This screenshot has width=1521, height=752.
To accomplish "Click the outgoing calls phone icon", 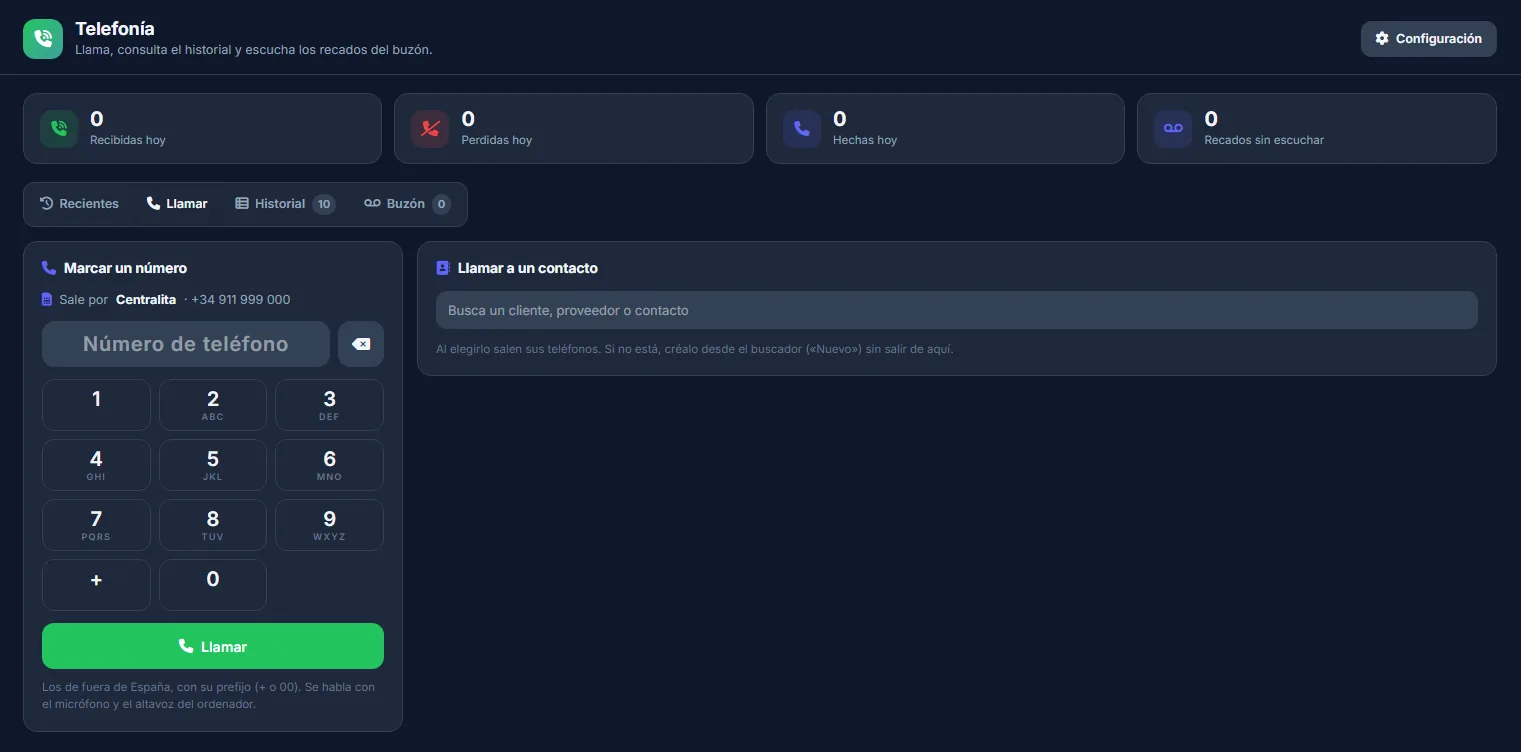I will [802, 129].
